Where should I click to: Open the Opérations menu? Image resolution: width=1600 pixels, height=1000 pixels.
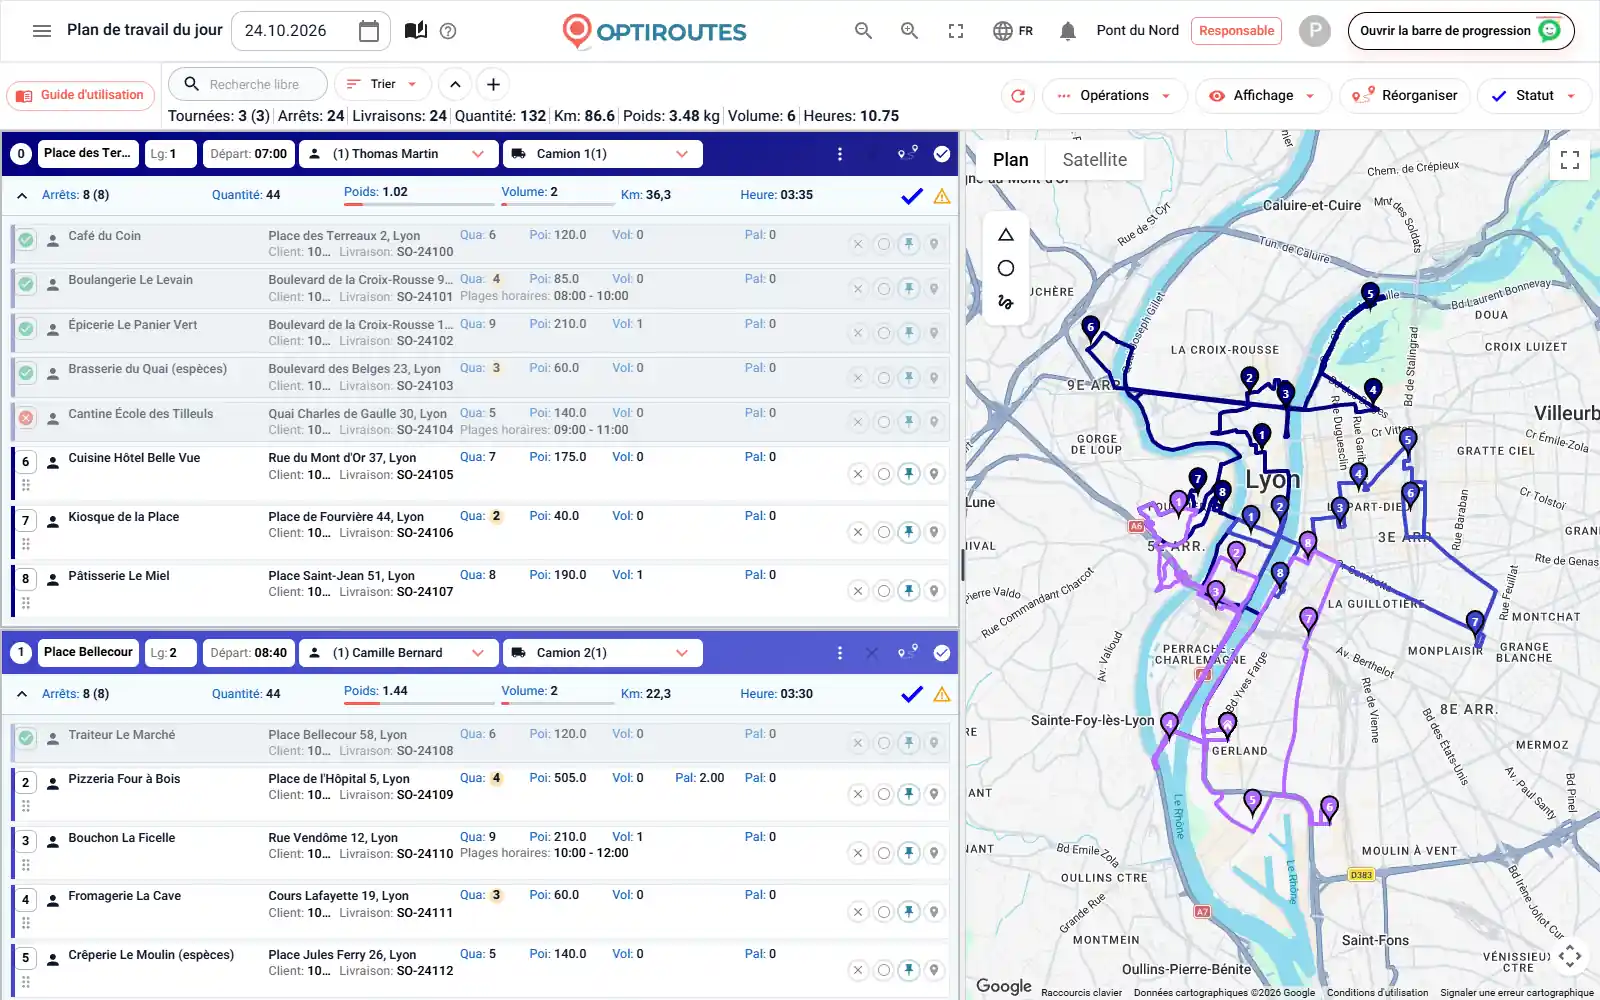click(x=1114, y=96)
